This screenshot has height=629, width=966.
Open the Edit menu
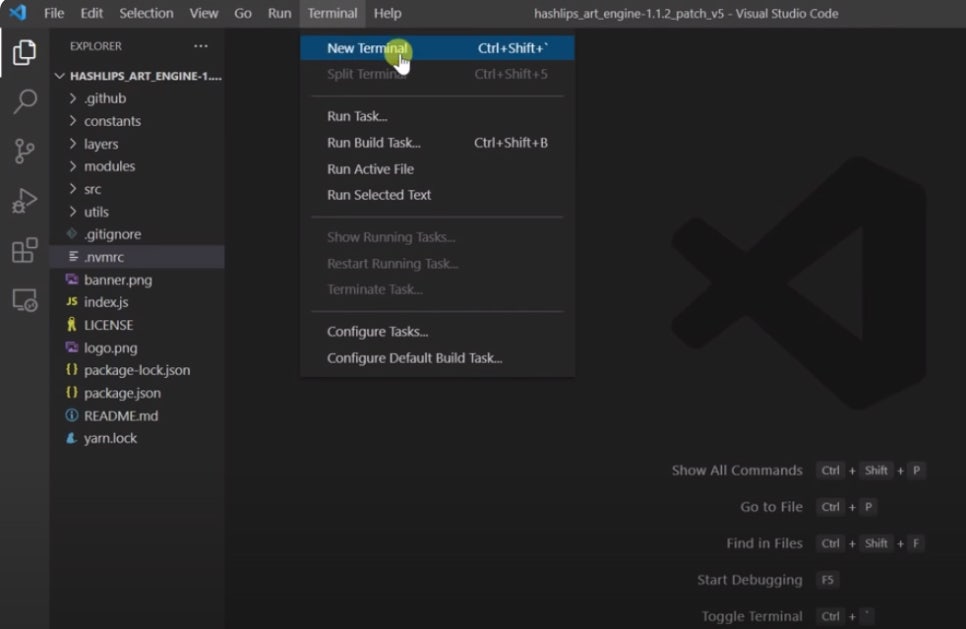tap(91, 13)
